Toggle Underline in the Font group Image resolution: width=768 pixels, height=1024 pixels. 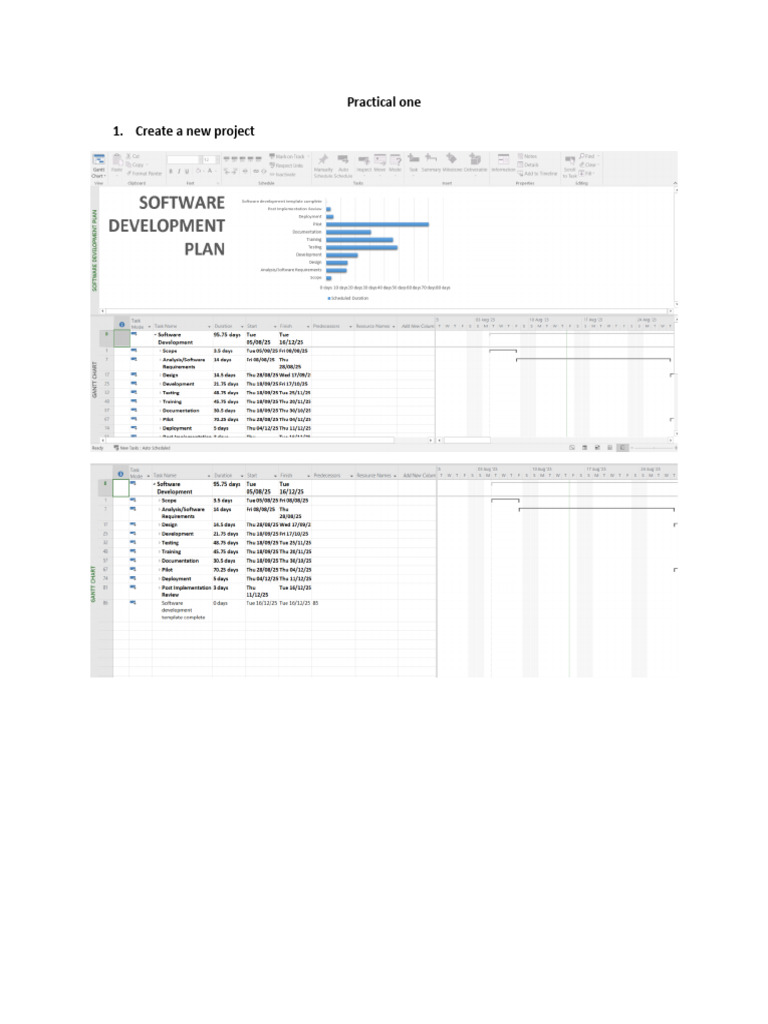coord(187,171)
